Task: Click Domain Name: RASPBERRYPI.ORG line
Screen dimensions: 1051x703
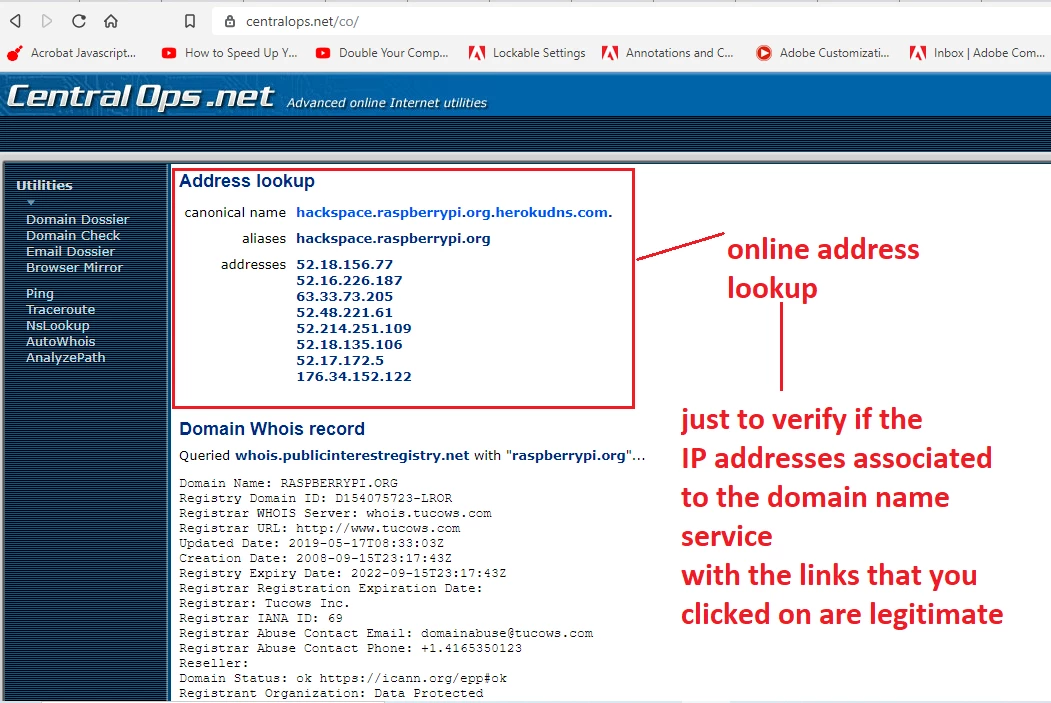Action: tap(288, 483)
